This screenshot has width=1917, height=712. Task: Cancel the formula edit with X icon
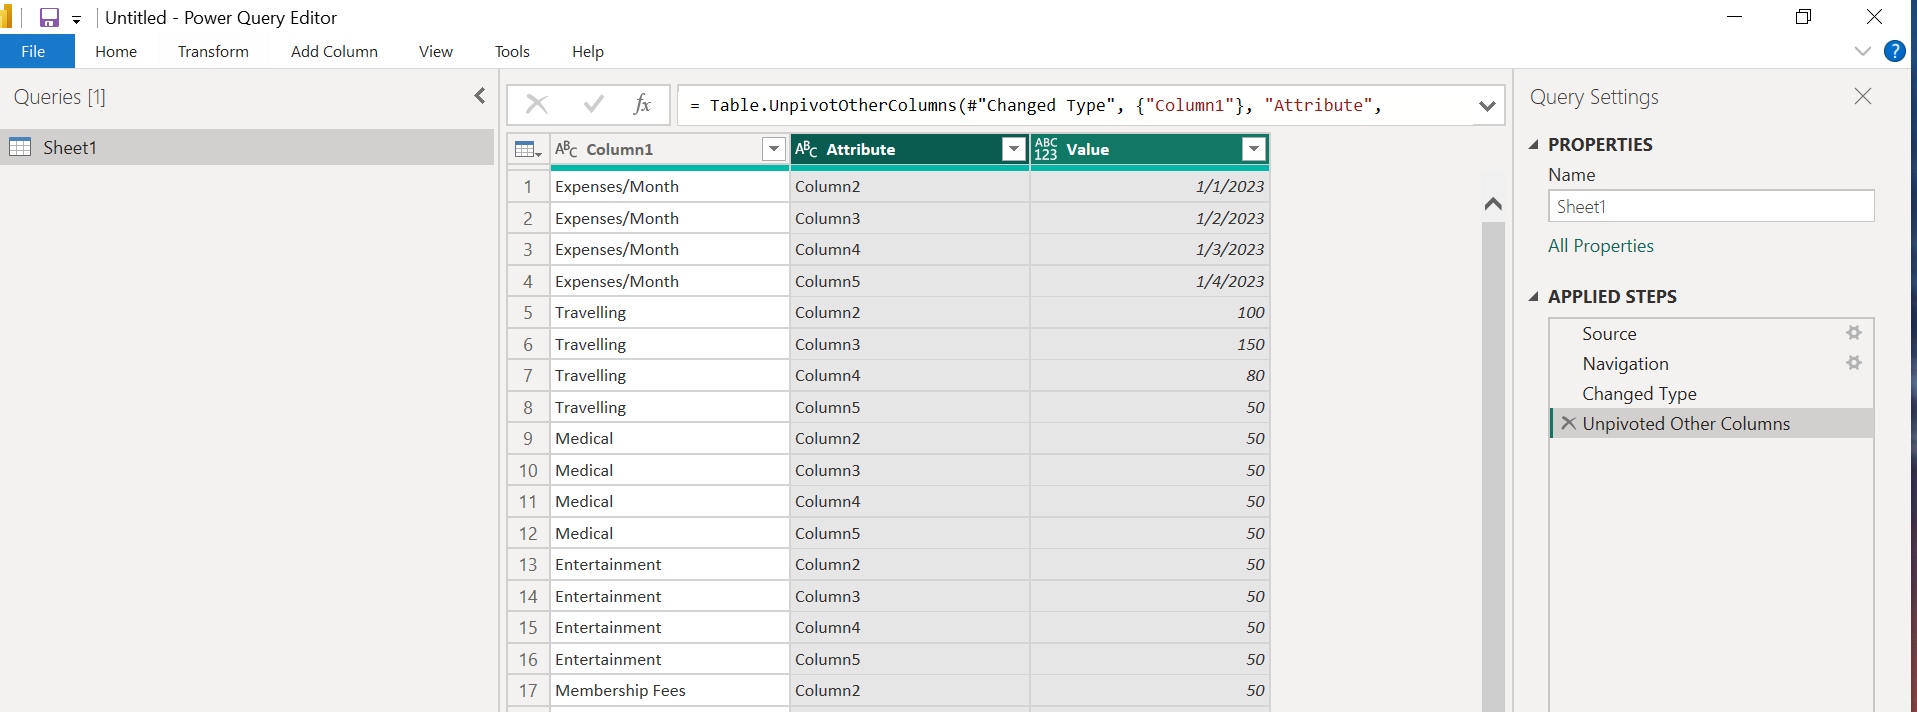pos(537,104)
